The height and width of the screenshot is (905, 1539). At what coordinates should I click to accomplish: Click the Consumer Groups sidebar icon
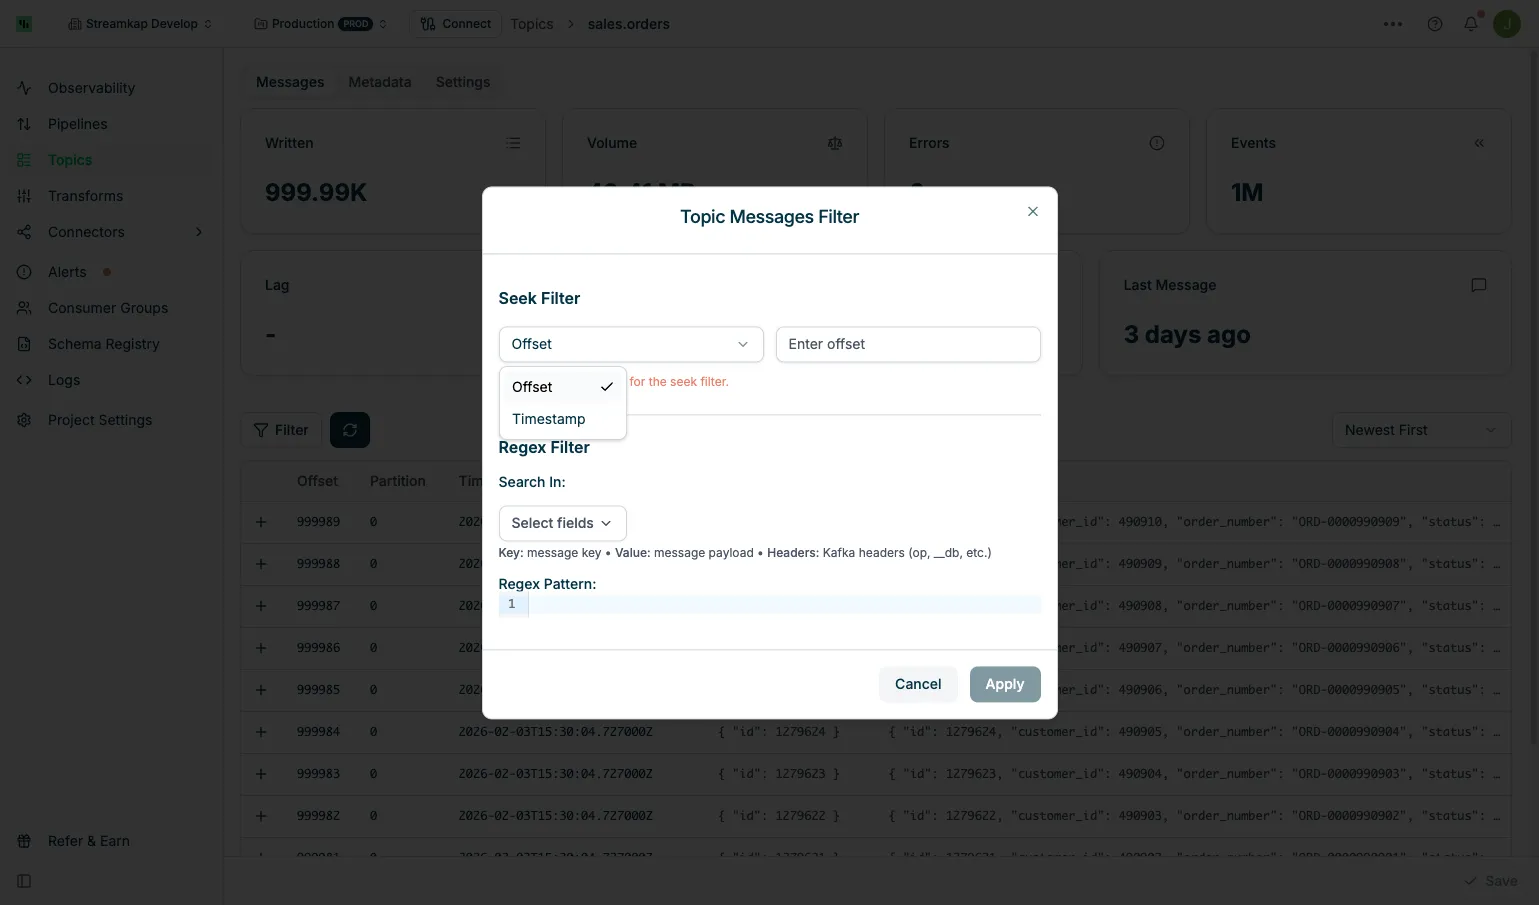pyautogui.click(x=24, y=308)
